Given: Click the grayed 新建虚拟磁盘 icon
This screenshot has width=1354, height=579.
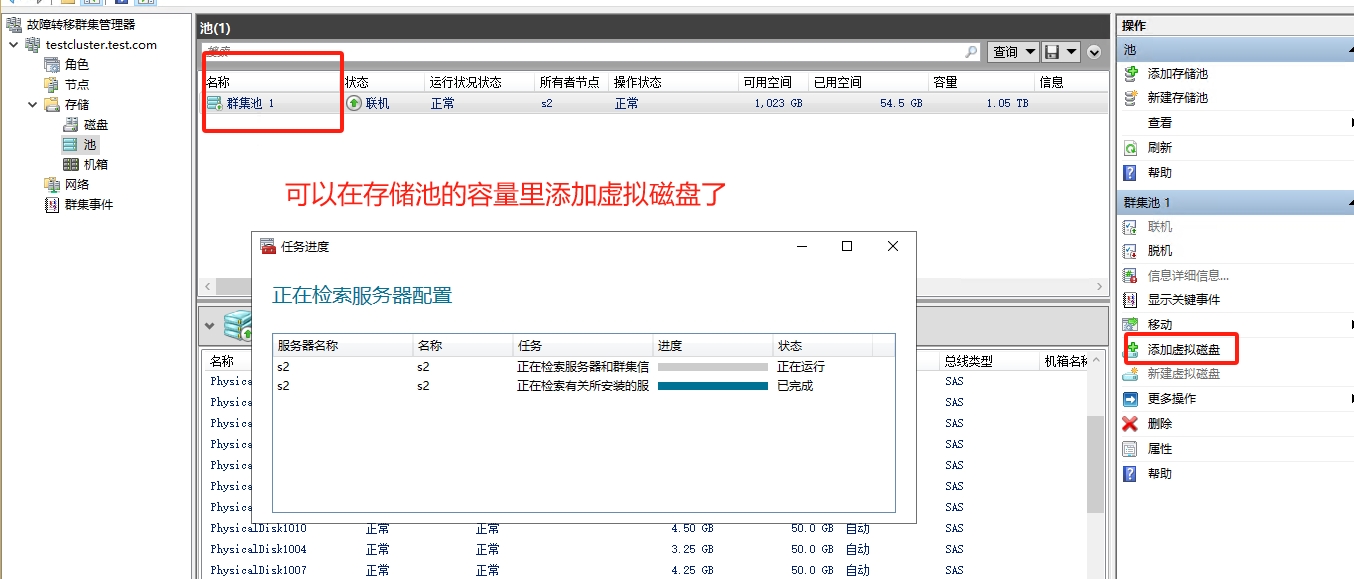Looking at the screenshot, I should pyautogui.click(x=1131, y=374).
